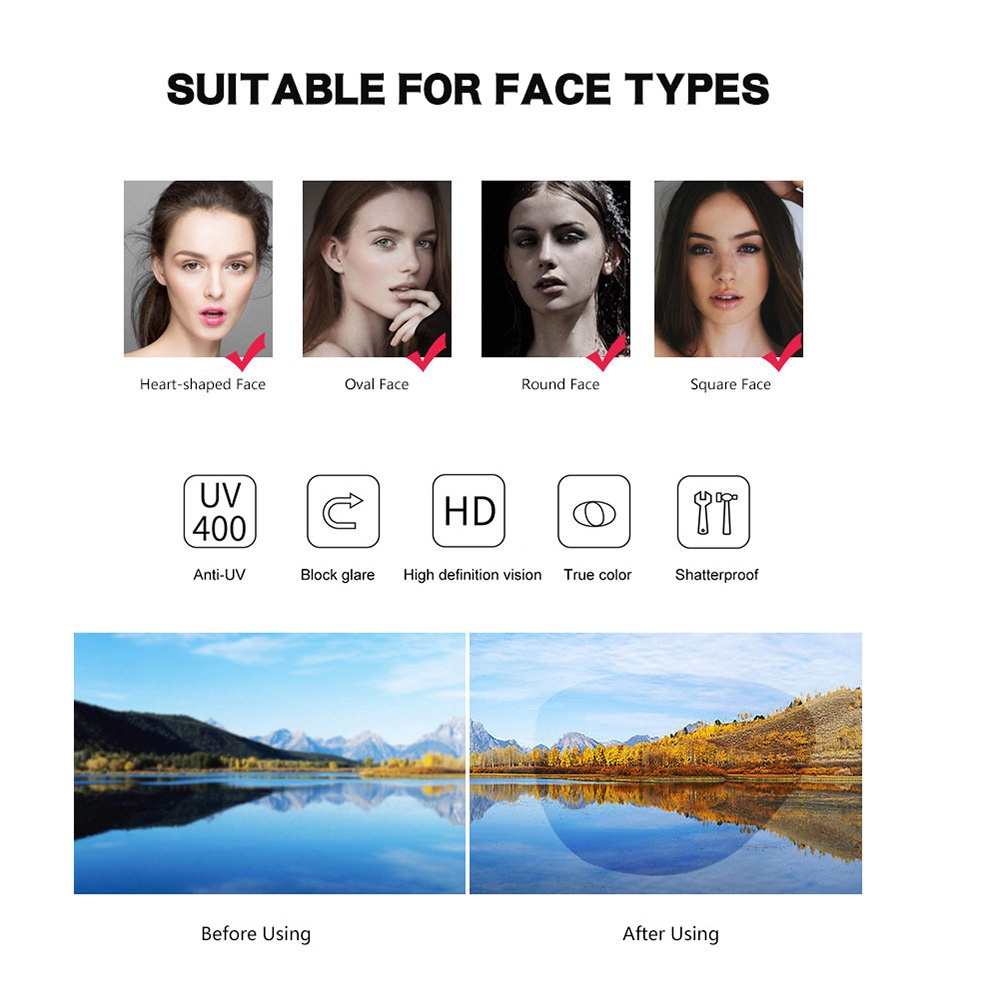
Task: Click the Suitable For Face Types heading
Action: (x=468, y=89)
